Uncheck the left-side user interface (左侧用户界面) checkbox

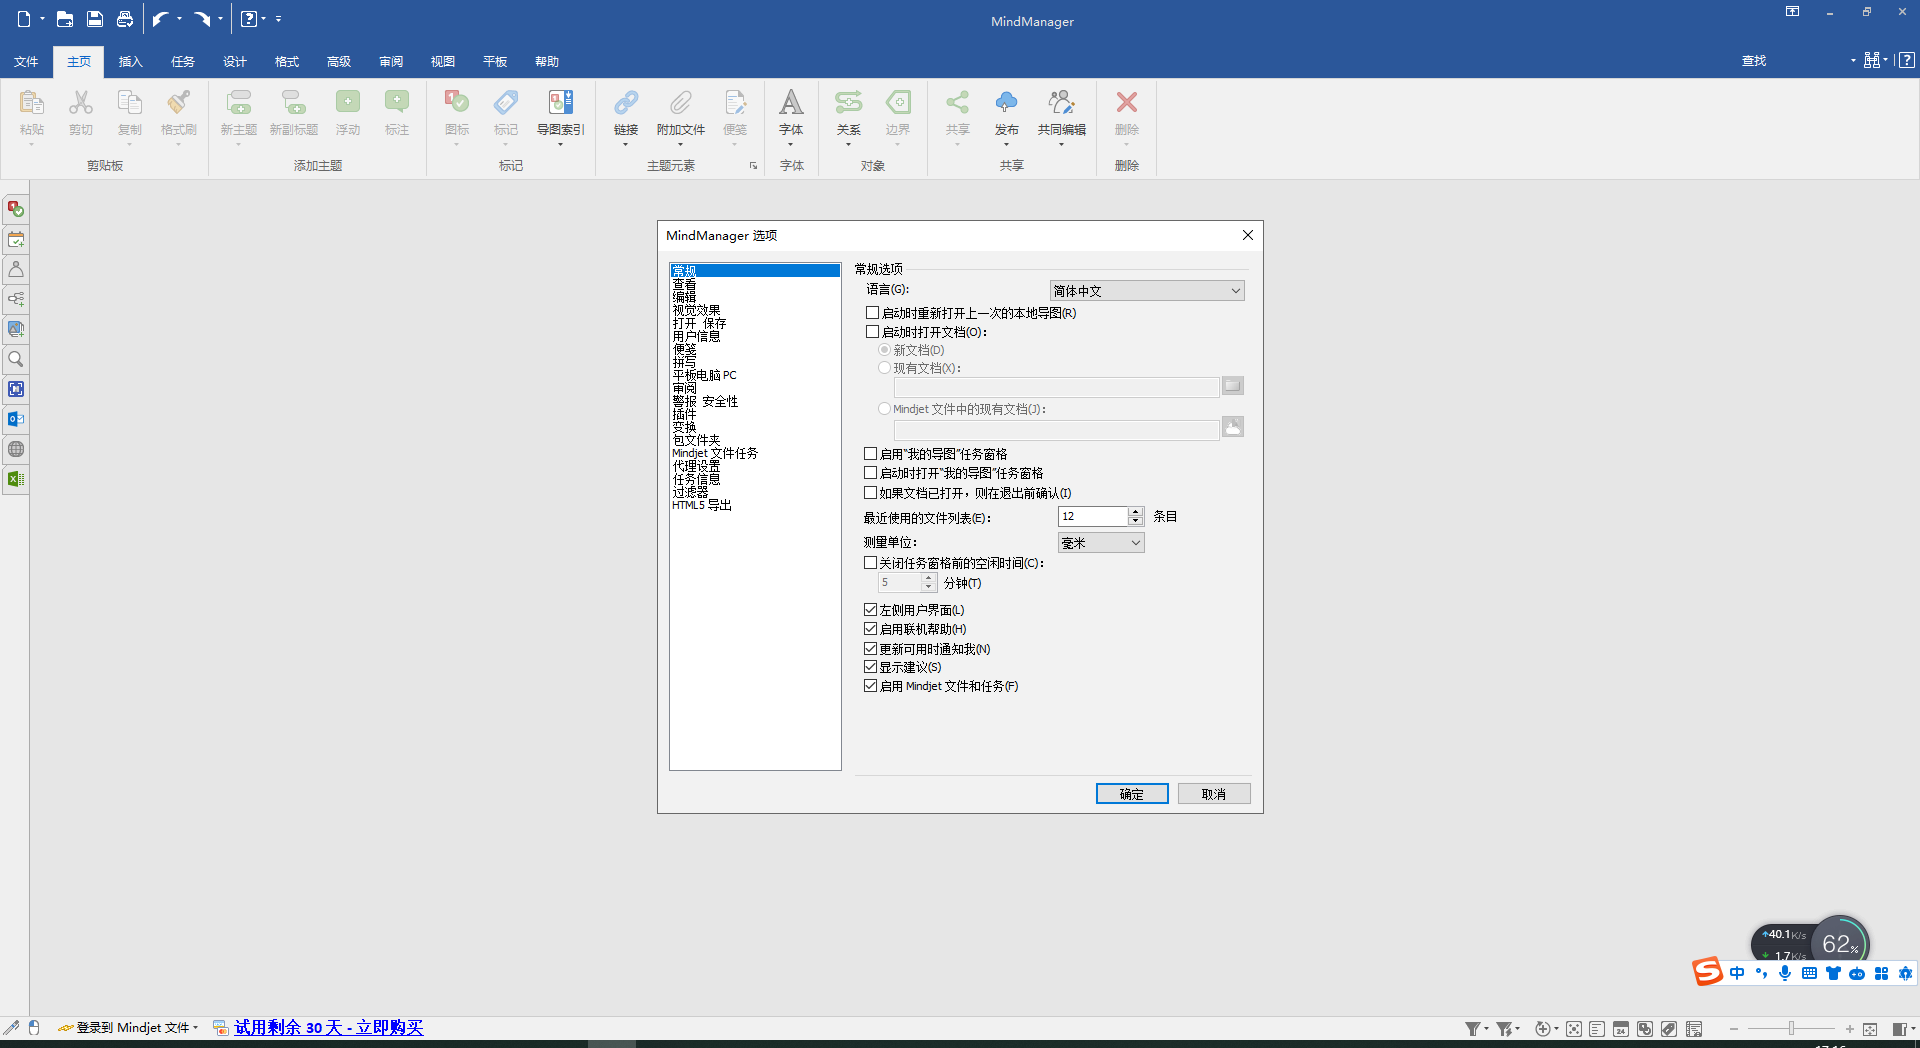coord(870,610)
